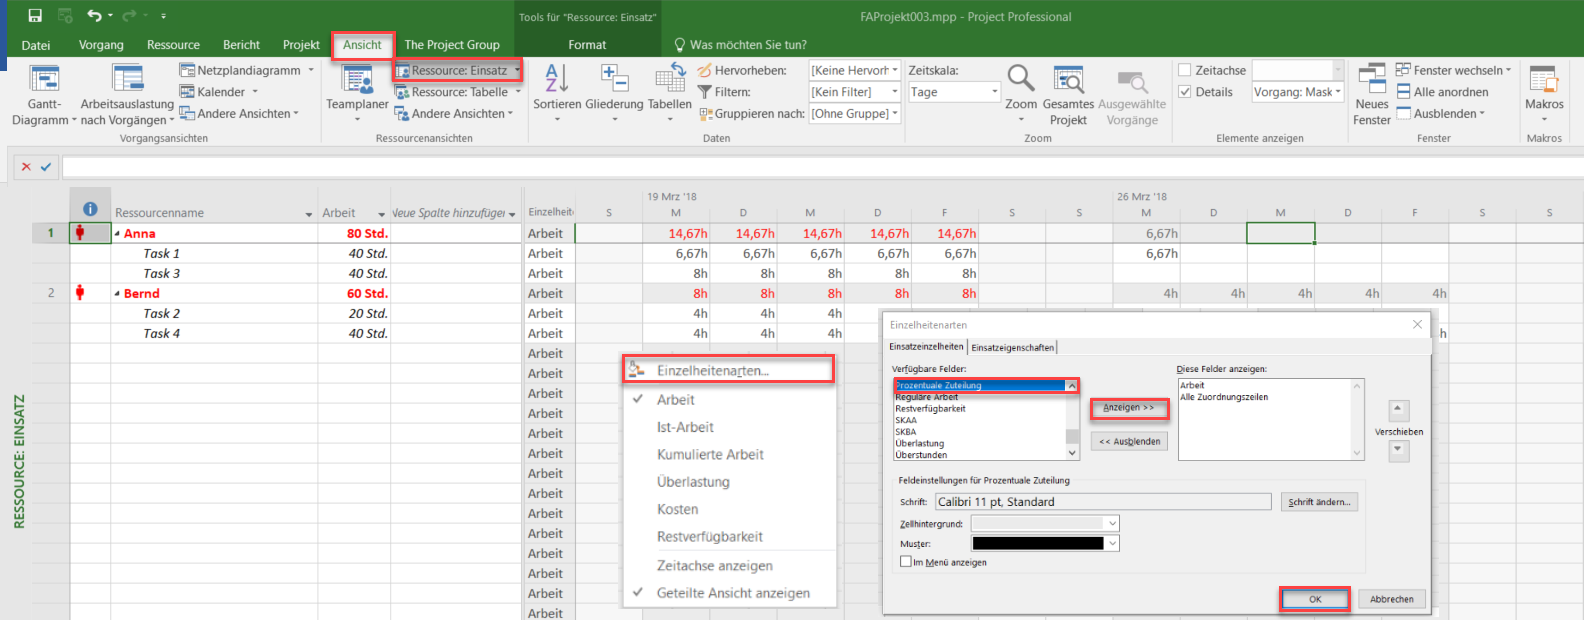Open the Makros icon
Screen dimensions: 1584x620
pyautogui.click(x=1543, y=80)
